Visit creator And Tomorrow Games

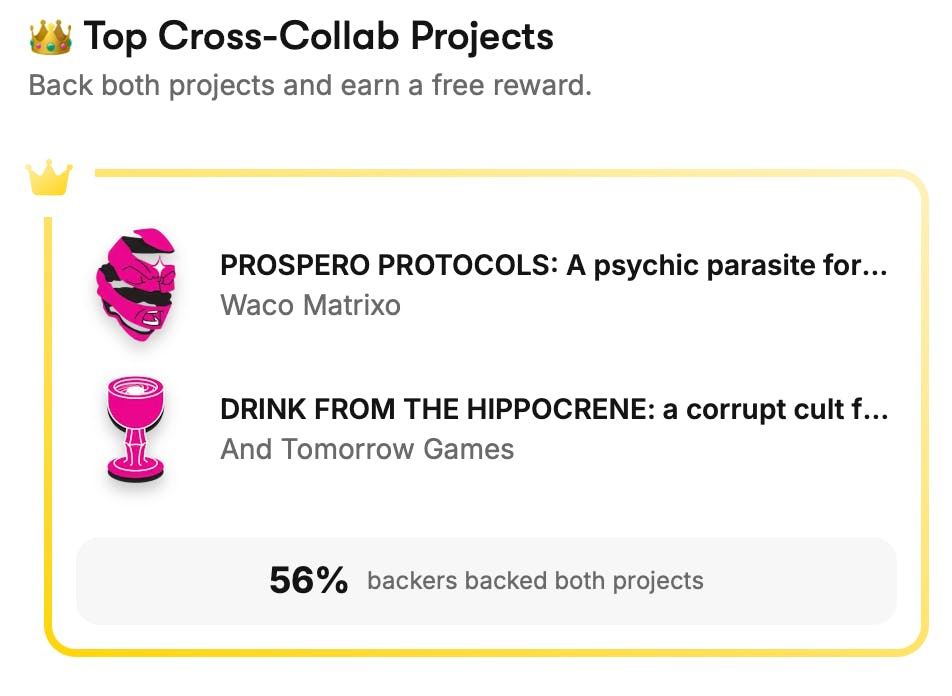[367, 449]
